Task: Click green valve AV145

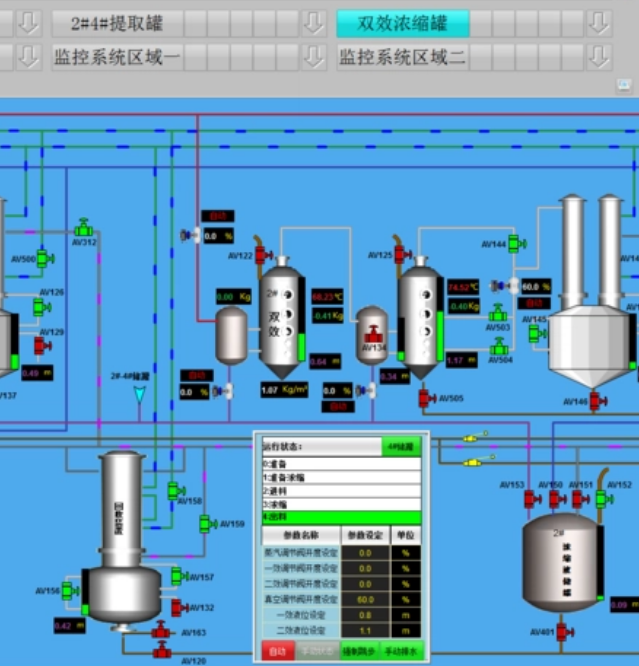Action: 538,334
